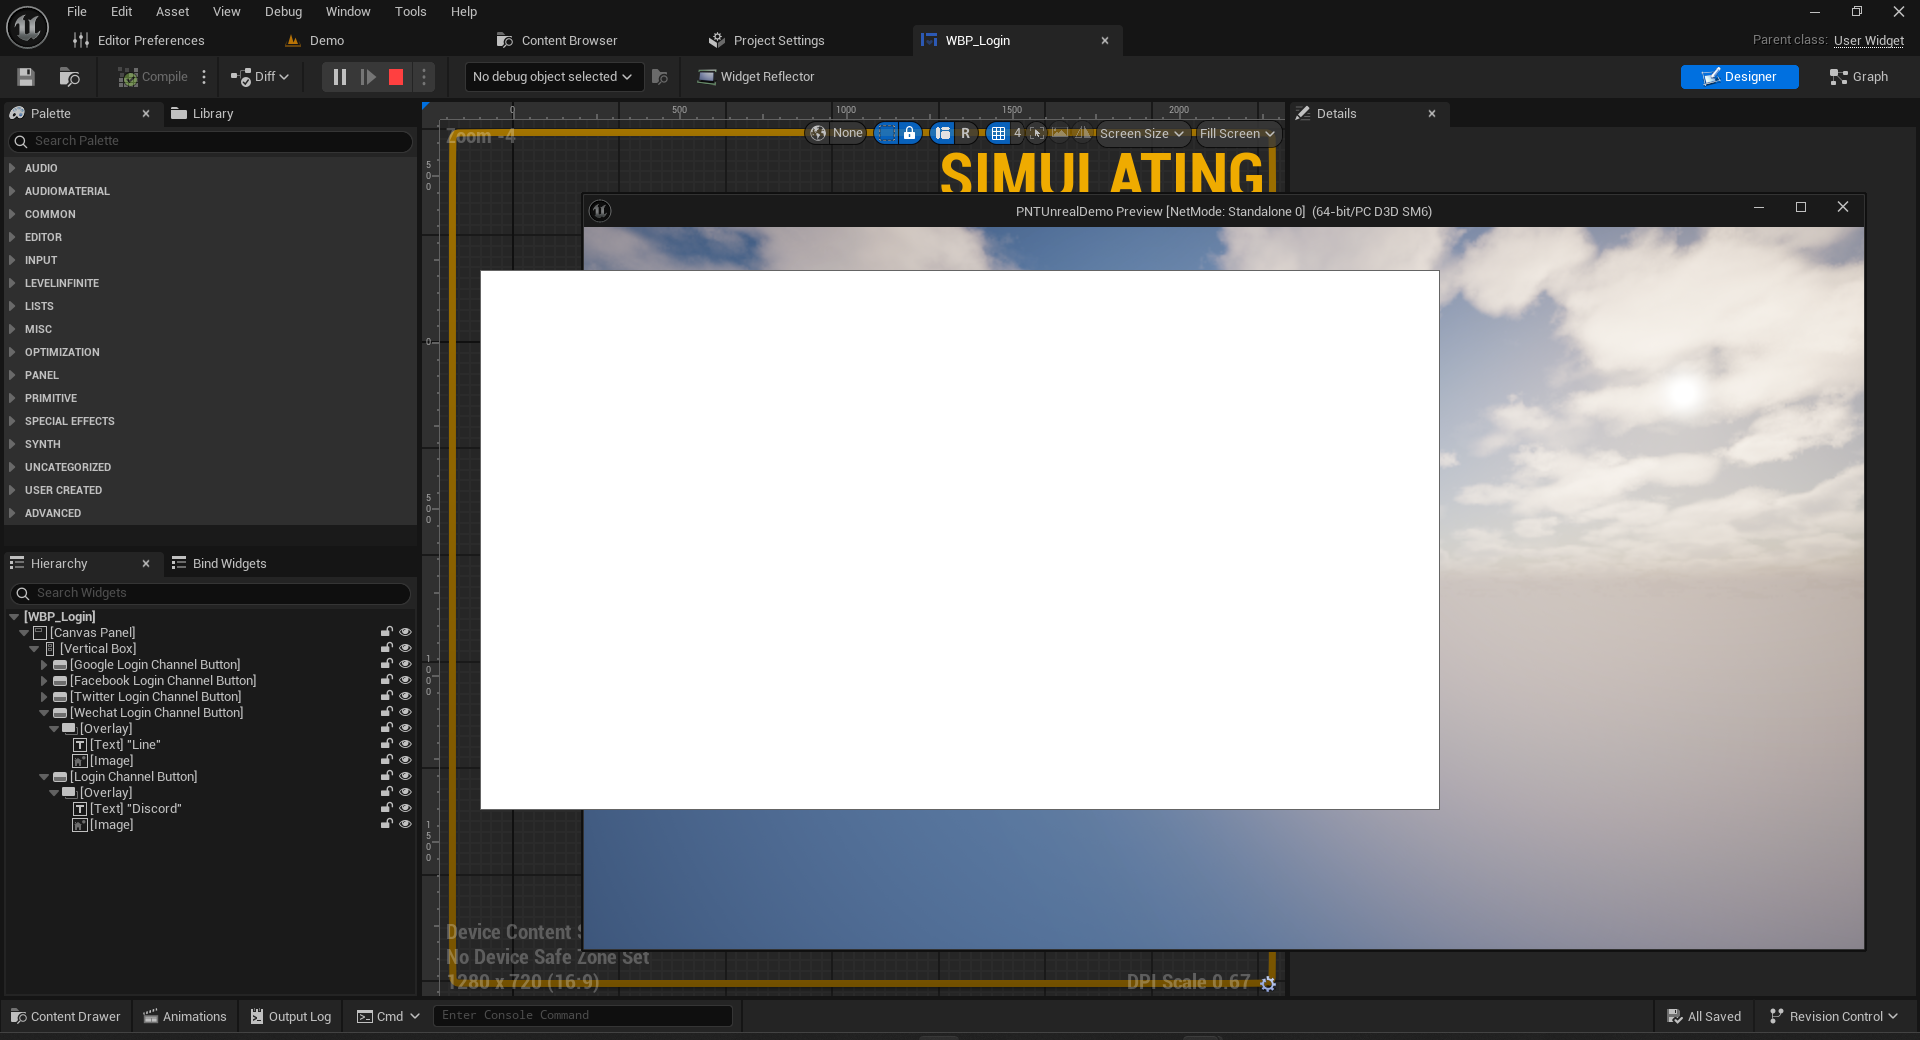Image resolution: width=1920 pixels, height=1040 pixels.
Task: Click the Save asset icon
Action: (x=25, y=77)
